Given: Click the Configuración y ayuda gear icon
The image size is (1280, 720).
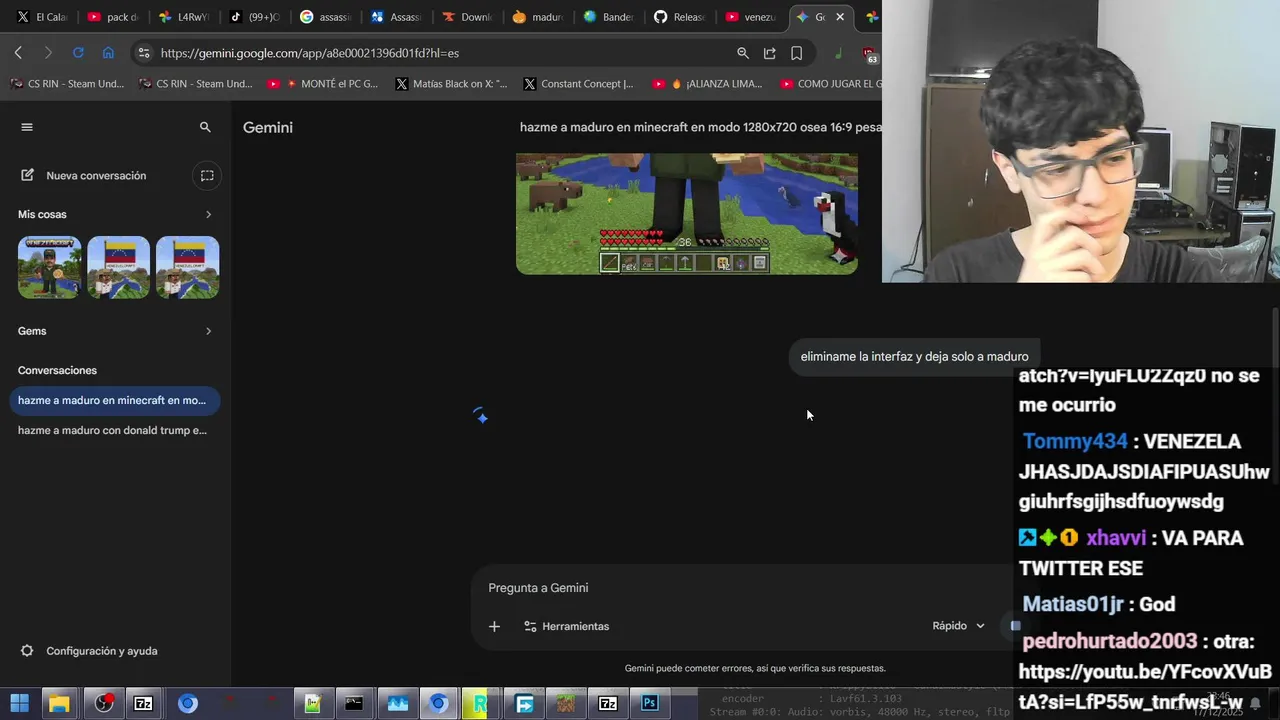Looking at the screenshot, I should [27, 651].
